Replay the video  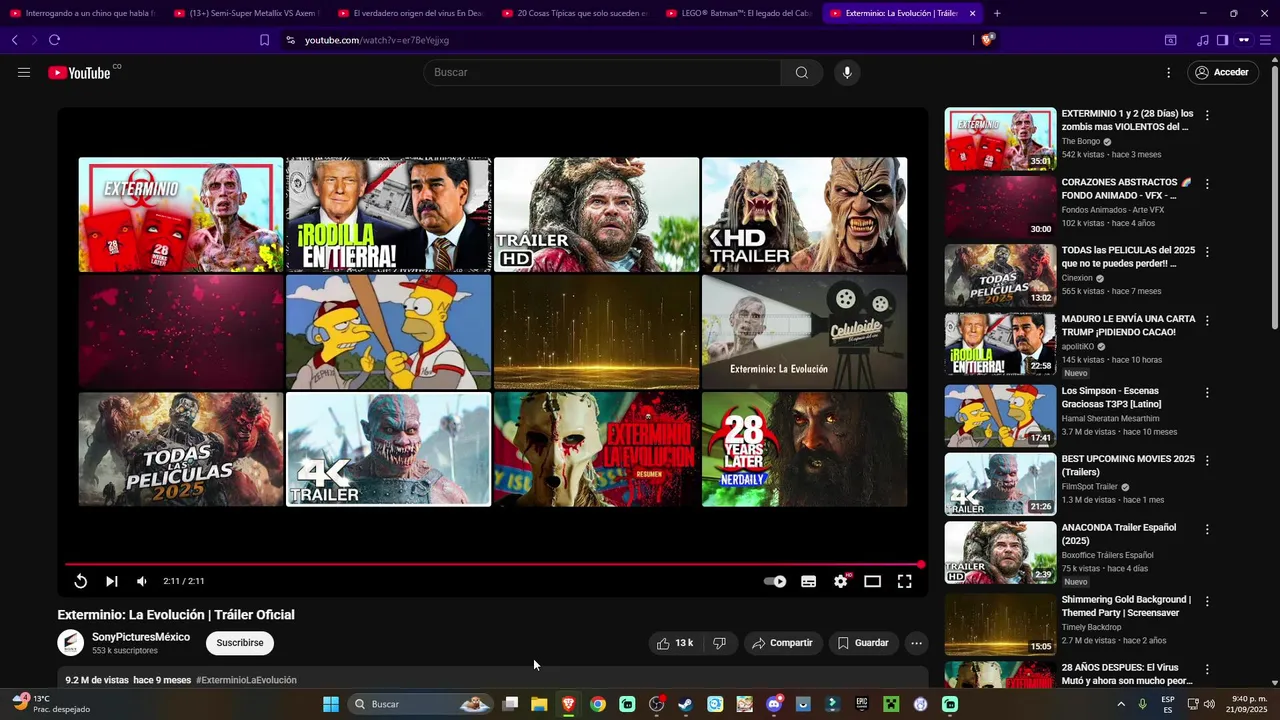[x=81, y=581]
